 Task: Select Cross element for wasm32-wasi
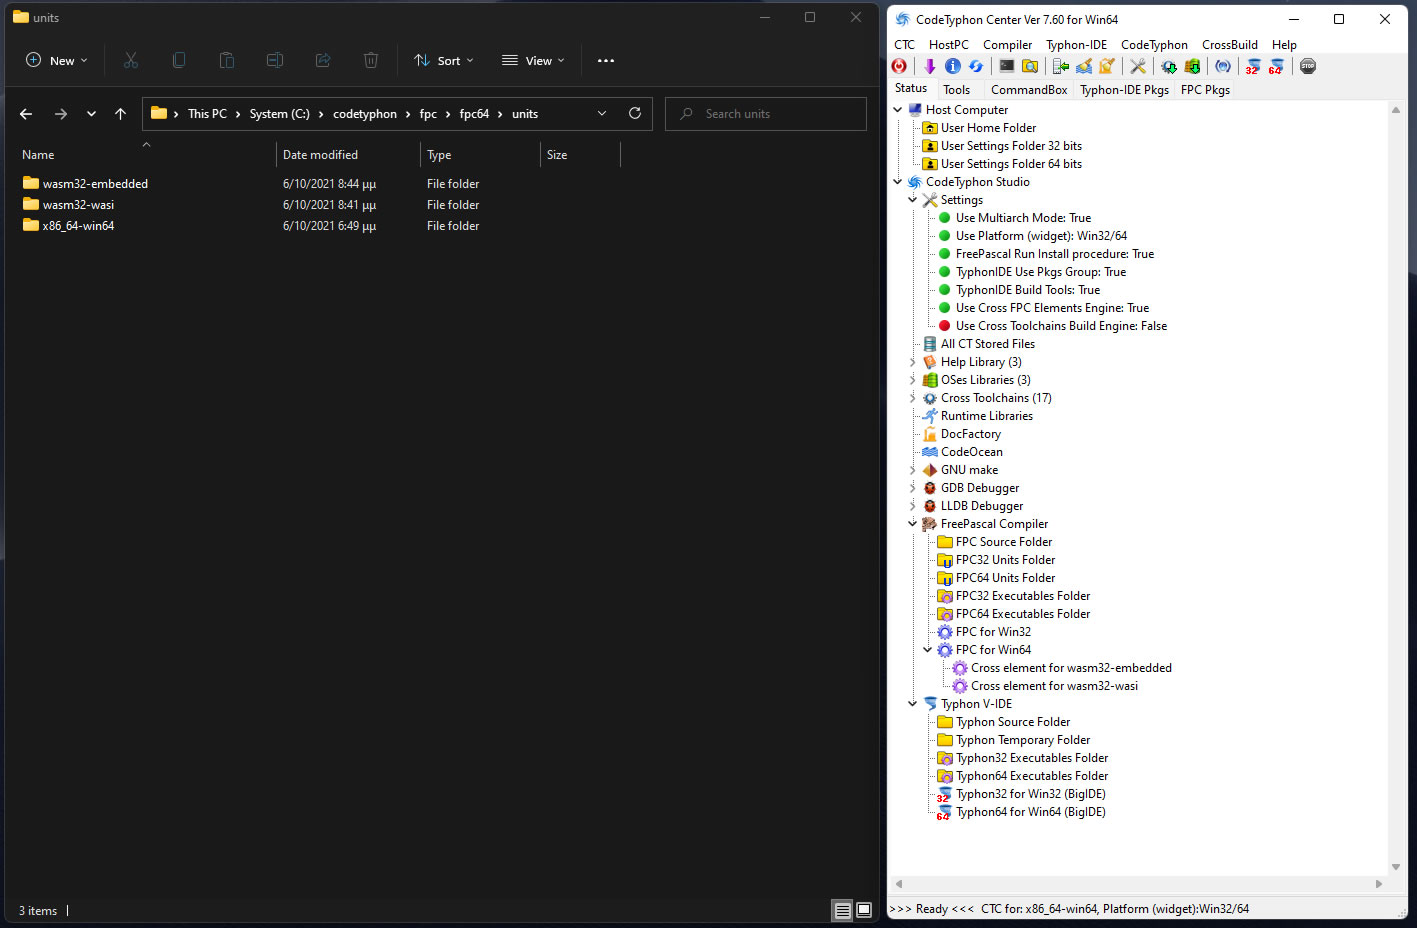tap(1054, 686)
